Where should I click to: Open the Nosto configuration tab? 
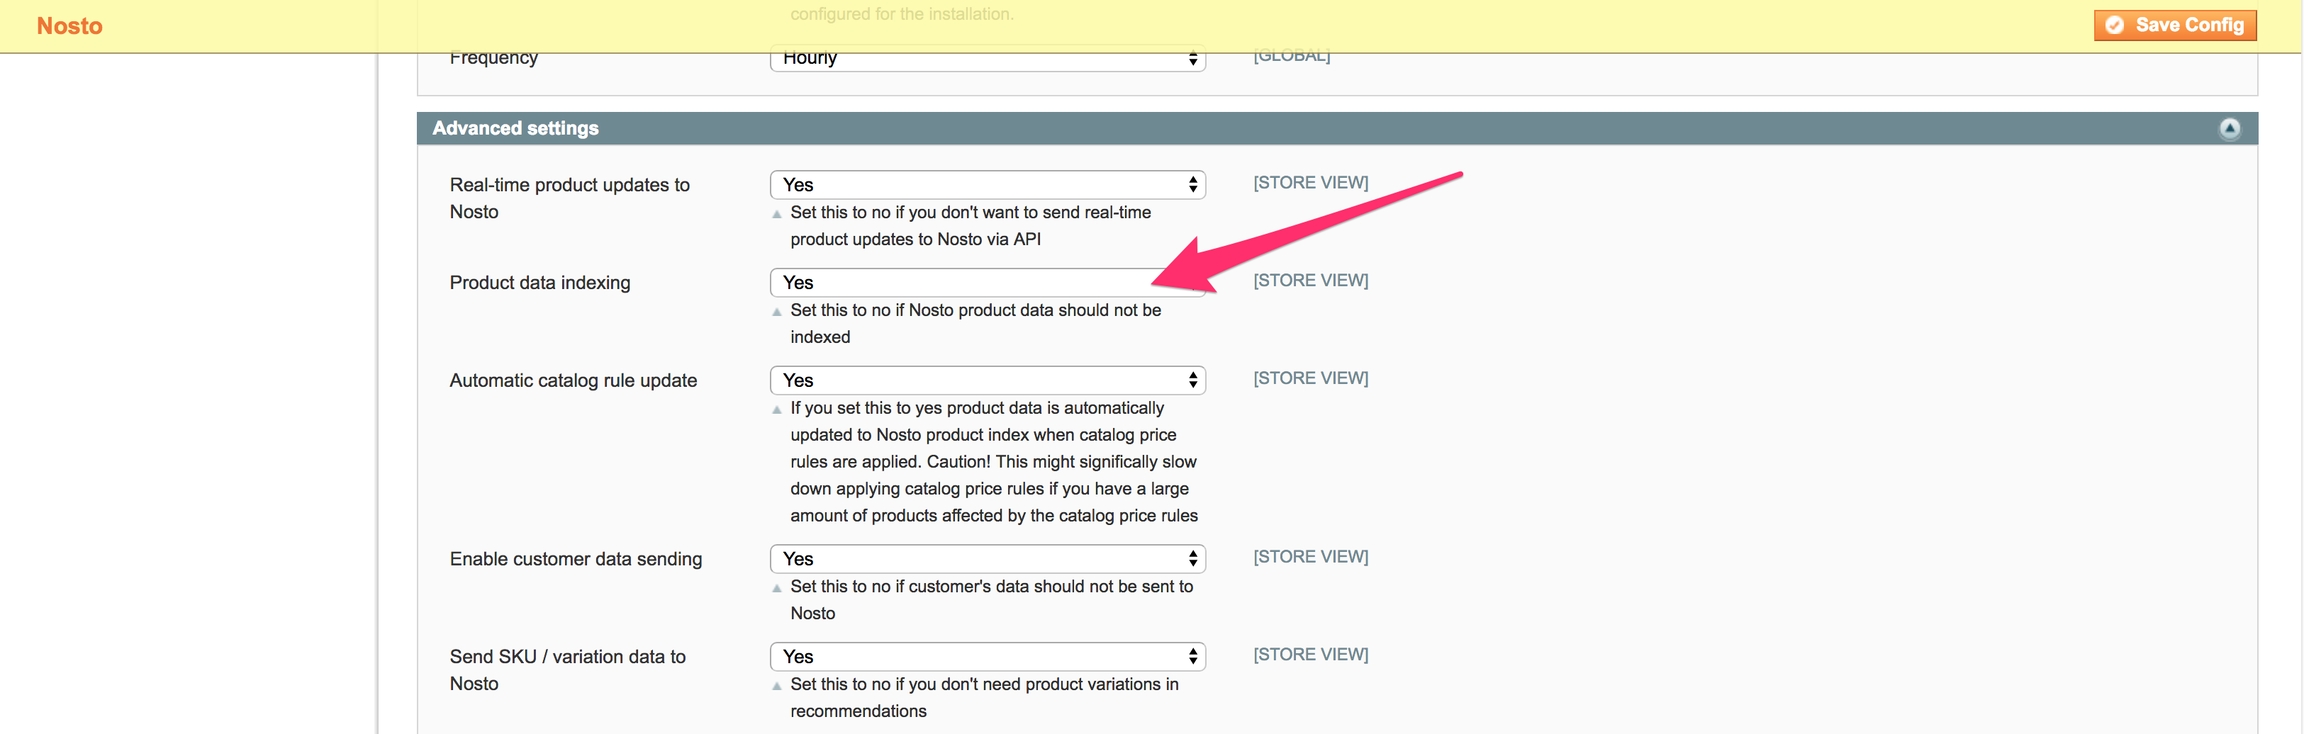pyautogui.click(x=70, y=26)
